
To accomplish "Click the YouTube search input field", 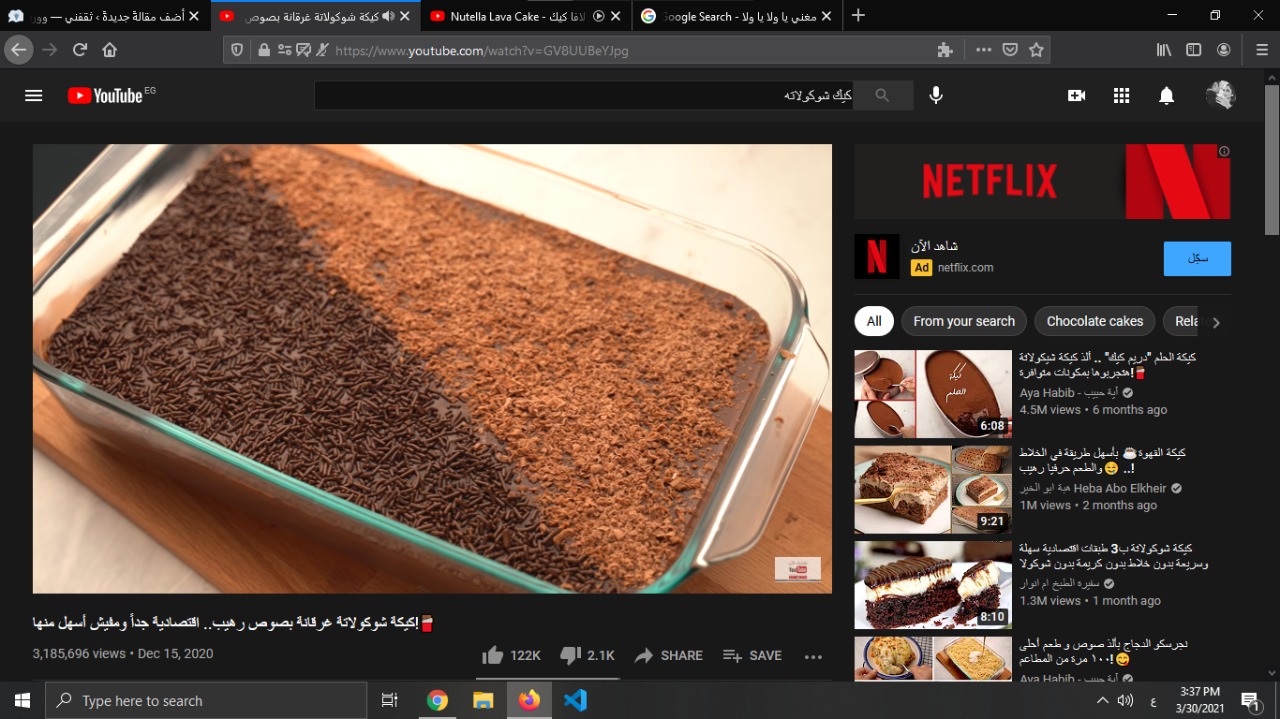I will coord(584,95).
